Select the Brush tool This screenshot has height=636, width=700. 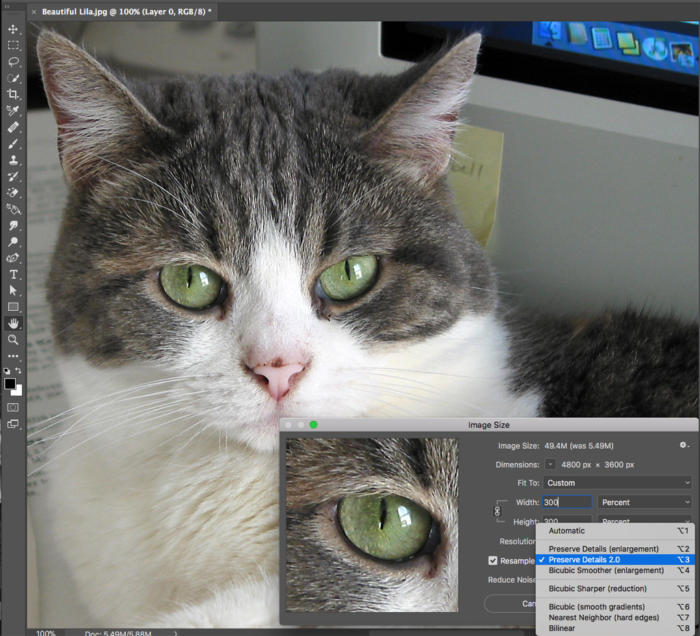coord(13,143)
